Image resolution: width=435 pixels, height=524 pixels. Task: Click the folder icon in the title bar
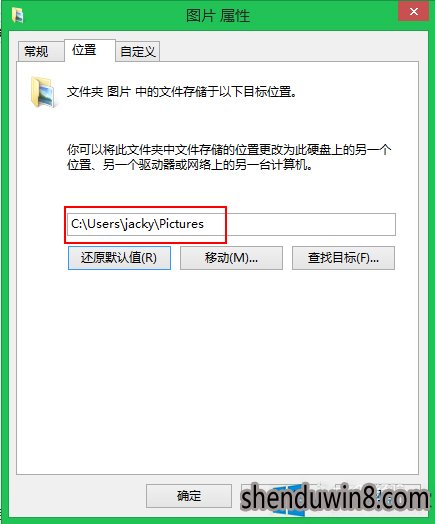[x=17, y=15]
